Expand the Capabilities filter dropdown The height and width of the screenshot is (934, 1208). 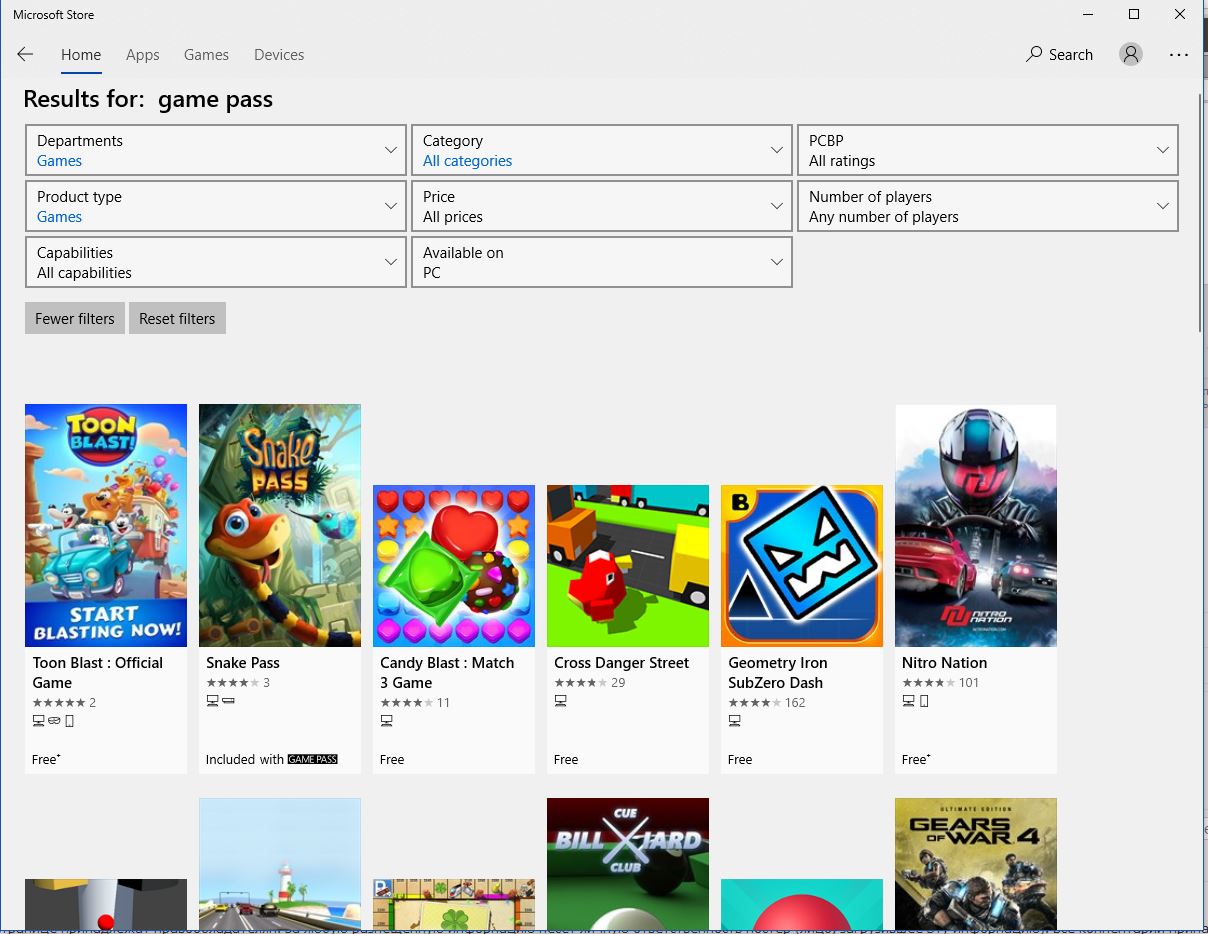[215, 262]
